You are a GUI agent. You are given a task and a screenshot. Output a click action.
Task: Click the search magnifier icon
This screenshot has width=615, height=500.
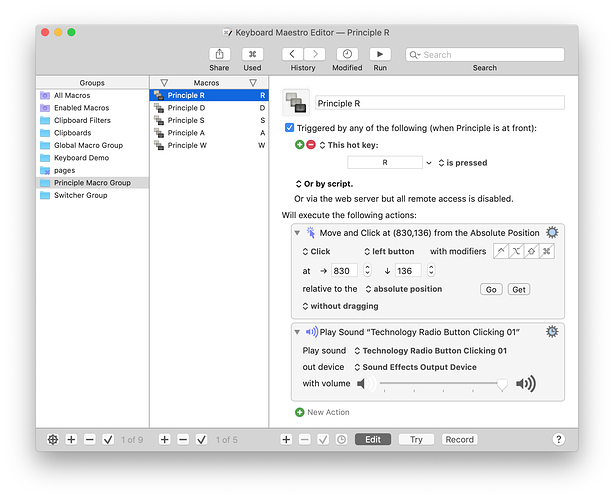[x=414, y=55]
